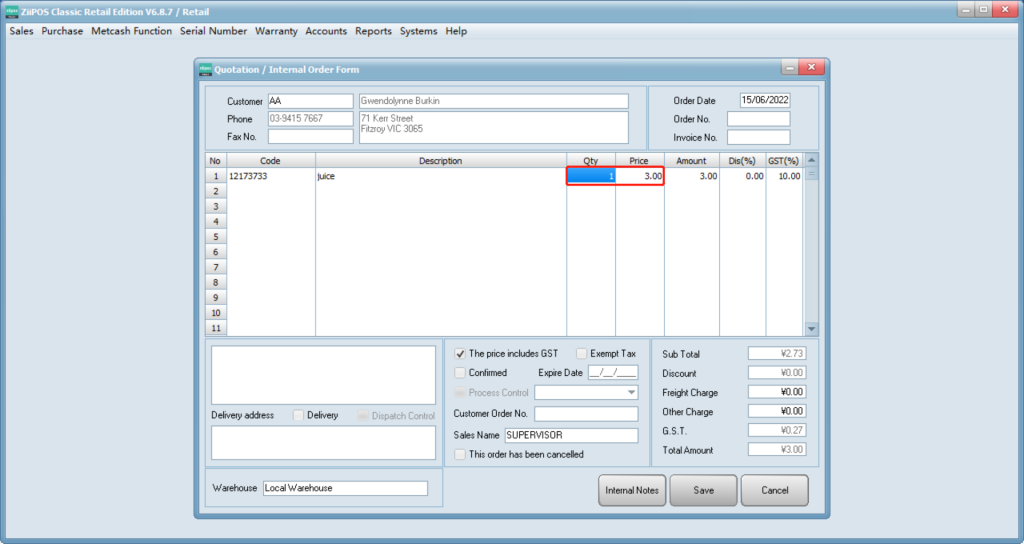Image resolution: width=1024 pixels, height=544 pixels.
Task: Toggle 'The price includes GST' checkbox
Action: 460,353
